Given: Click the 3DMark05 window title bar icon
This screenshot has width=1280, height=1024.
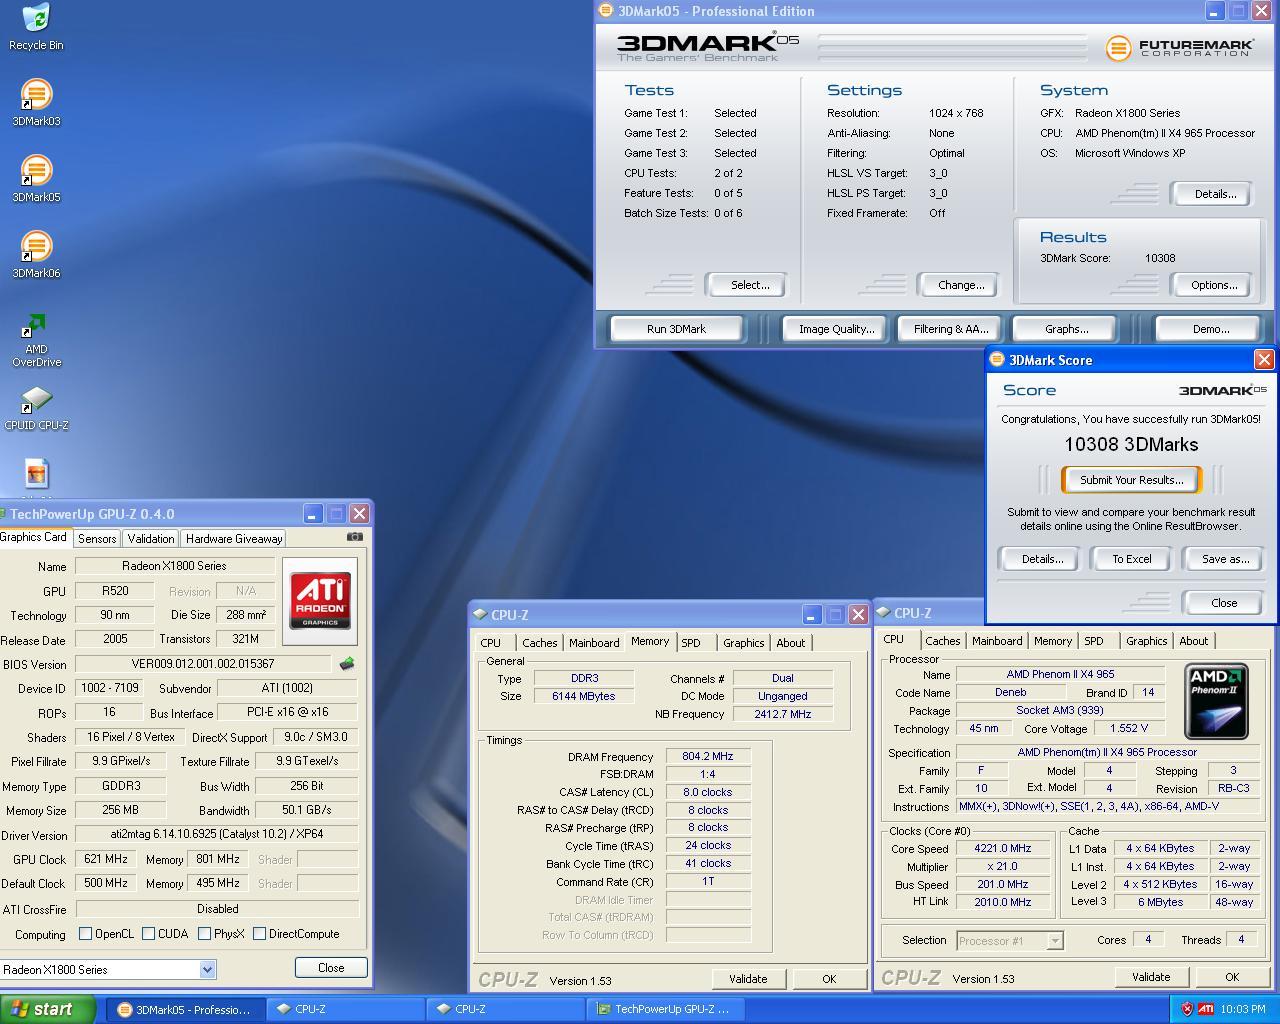Looking at the screenshot, I should click(x=605, y=11).
